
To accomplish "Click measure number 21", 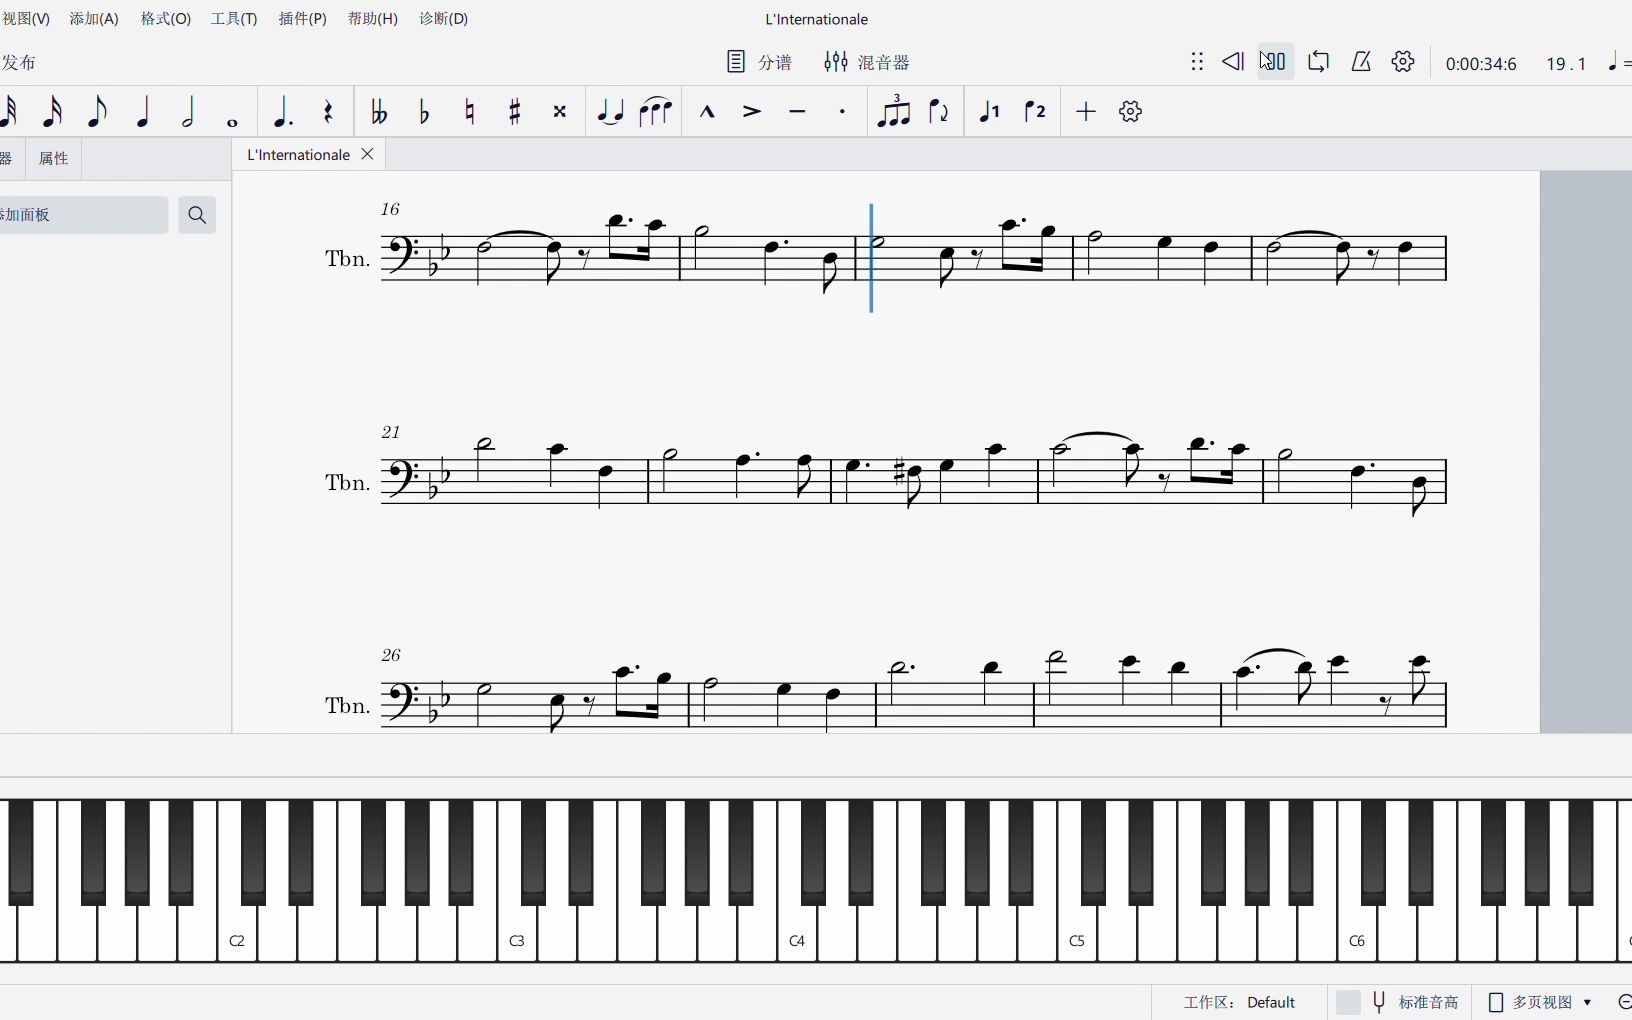I will pos(390,432).
